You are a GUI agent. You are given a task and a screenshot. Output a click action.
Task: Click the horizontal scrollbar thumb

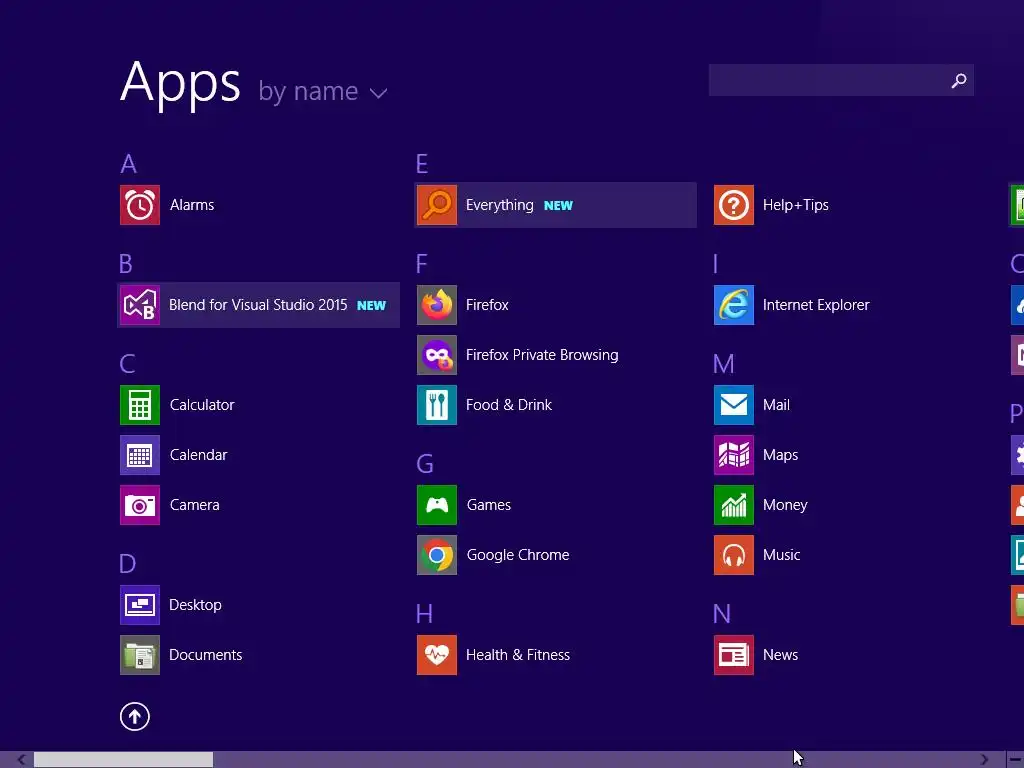(123, 760)
